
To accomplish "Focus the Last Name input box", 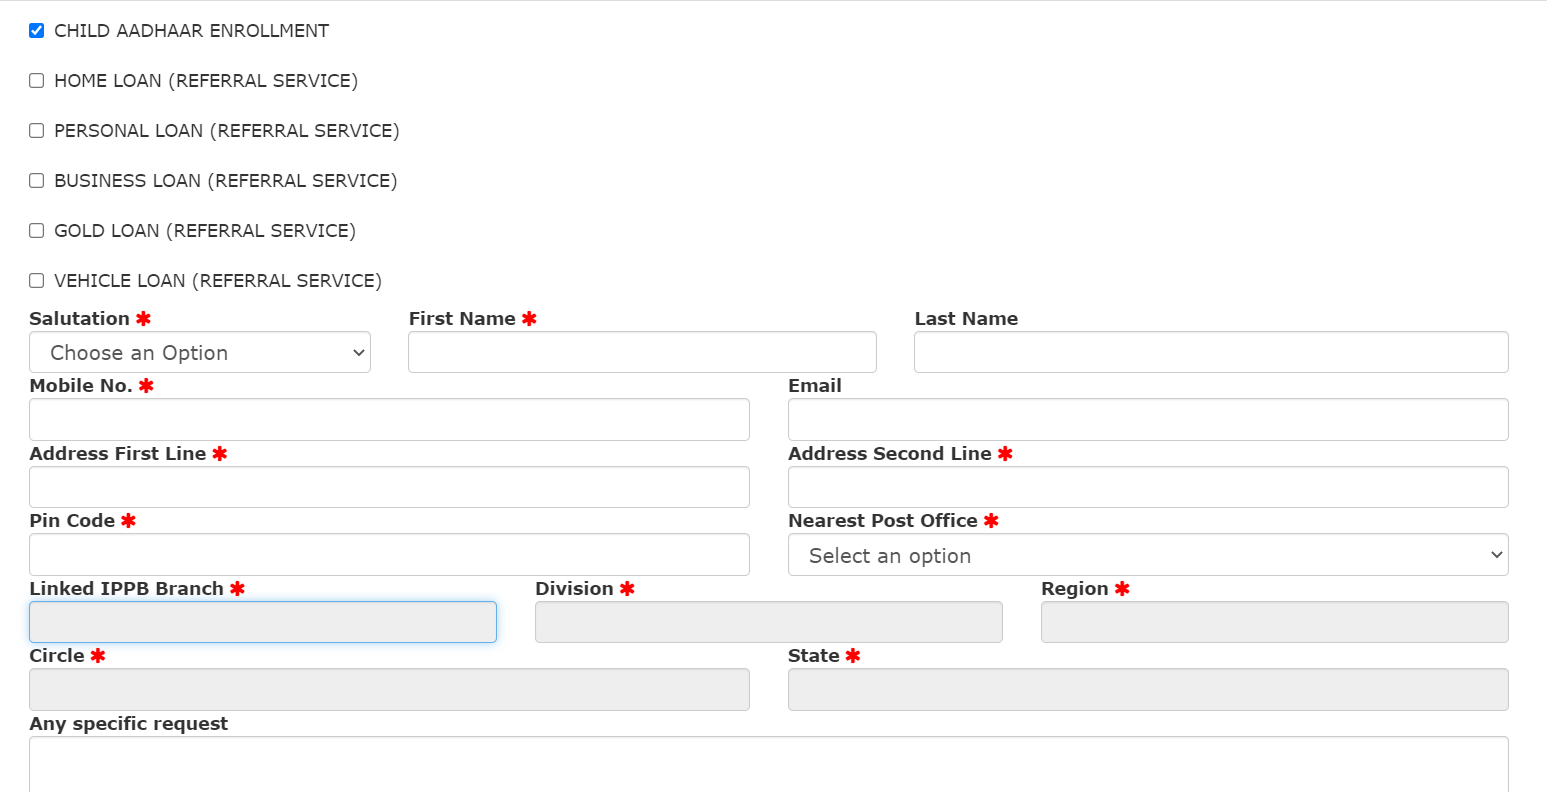I will tap(1210, 353).
